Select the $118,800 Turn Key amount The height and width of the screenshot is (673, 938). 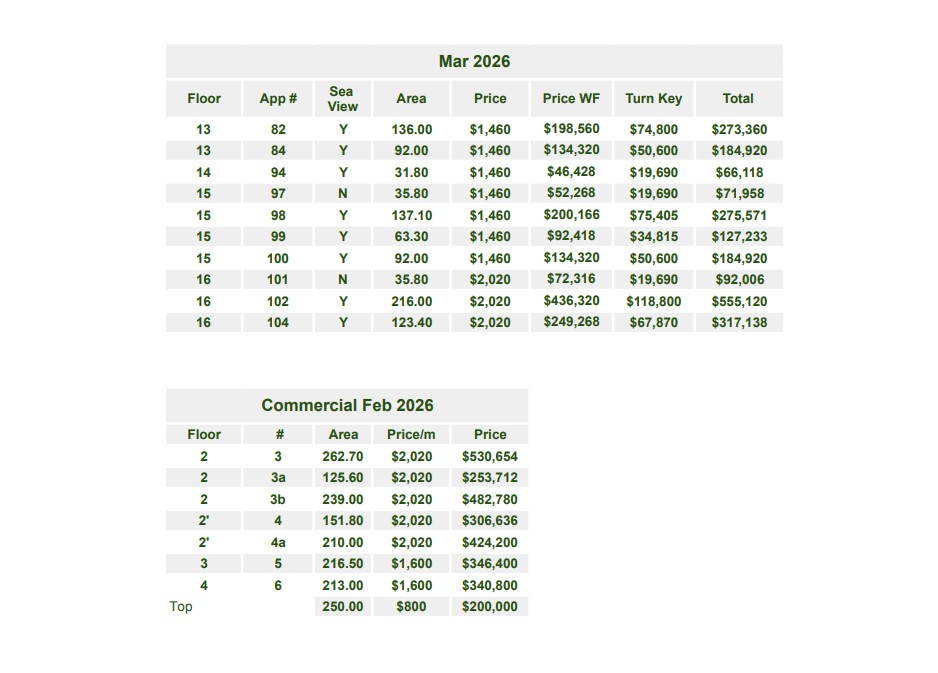click(x=653, y=301)
